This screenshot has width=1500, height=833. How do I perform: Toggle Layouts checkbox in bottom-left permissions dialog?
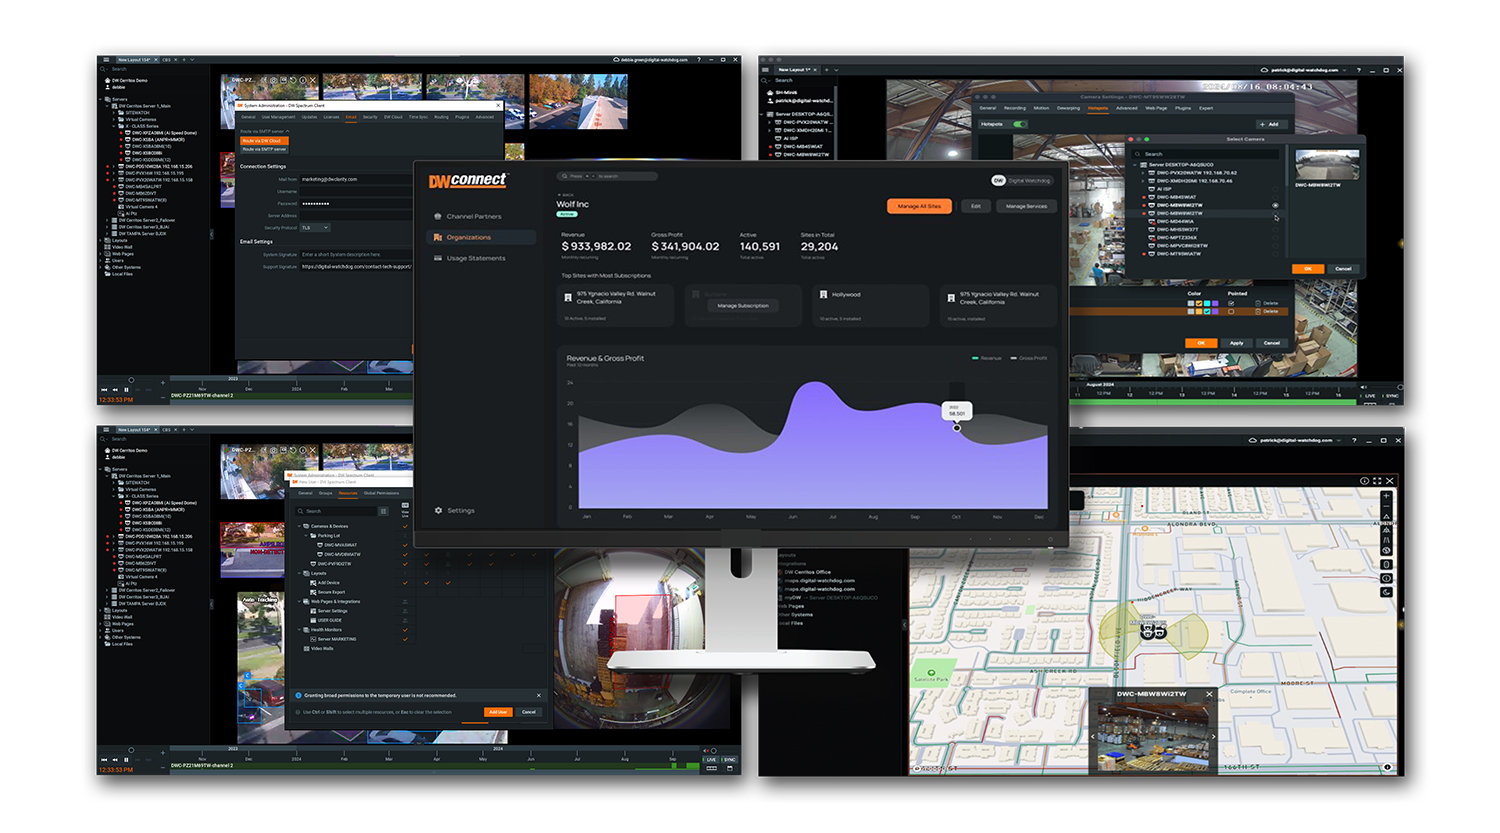[405, 573]
